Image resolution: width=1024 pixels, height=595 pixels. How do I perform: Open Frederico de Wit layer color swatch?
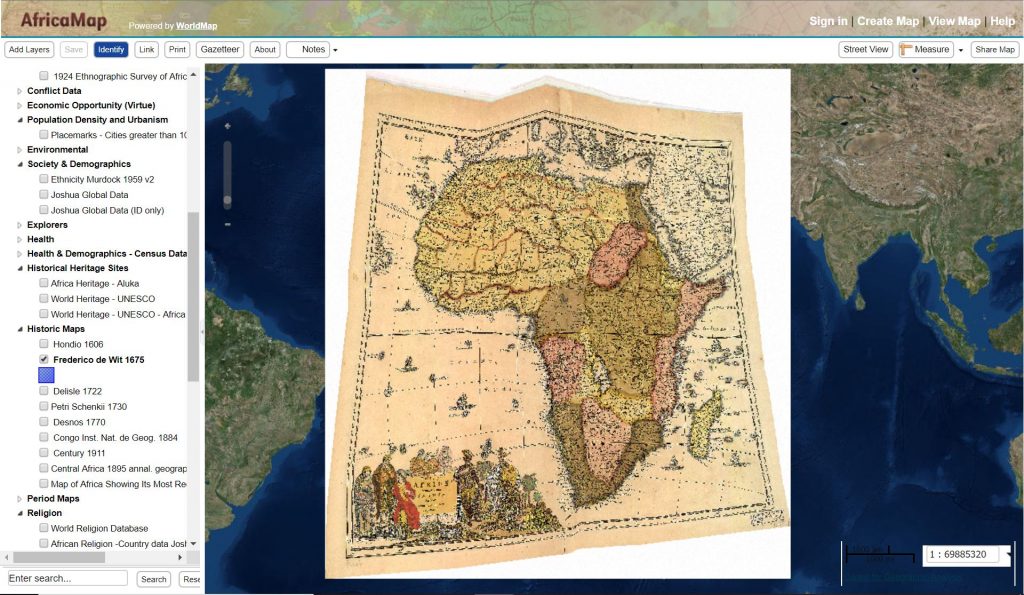(x=46, y=375)
